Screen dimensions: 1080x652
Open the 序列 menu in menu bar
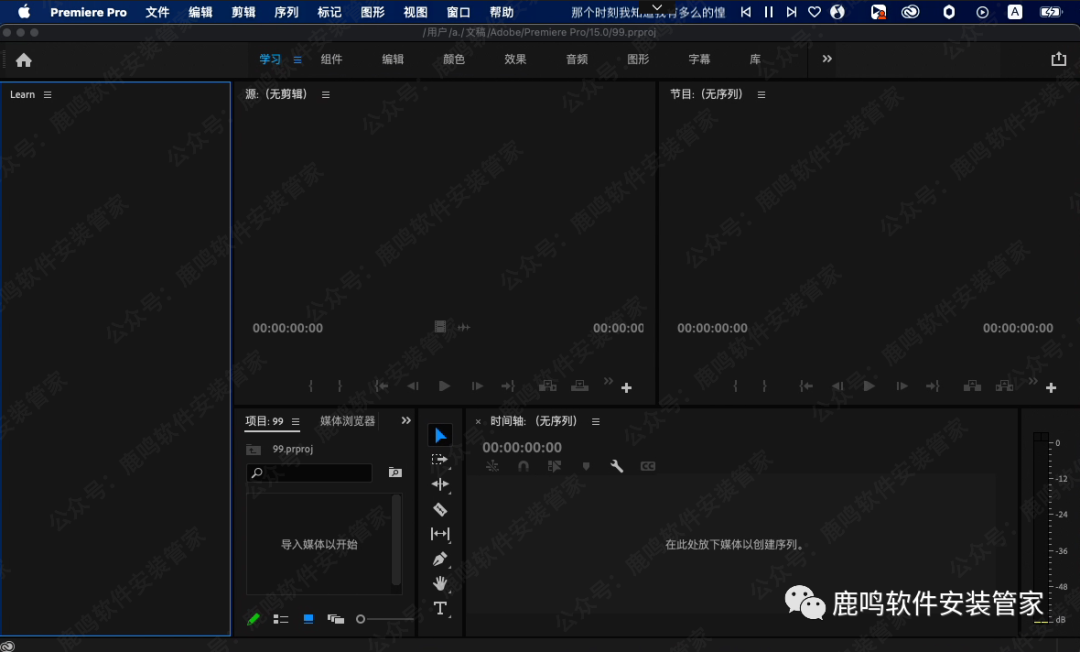pyautogui.click(x=286, y=12)
